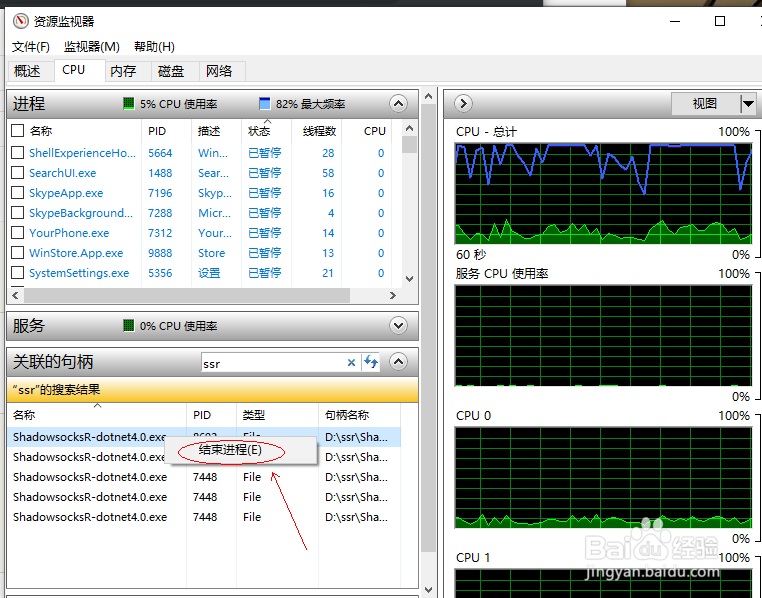Click PID 9888 in the process list
Viewport: 762px width, 598px height.
click(x=160, y=253)
